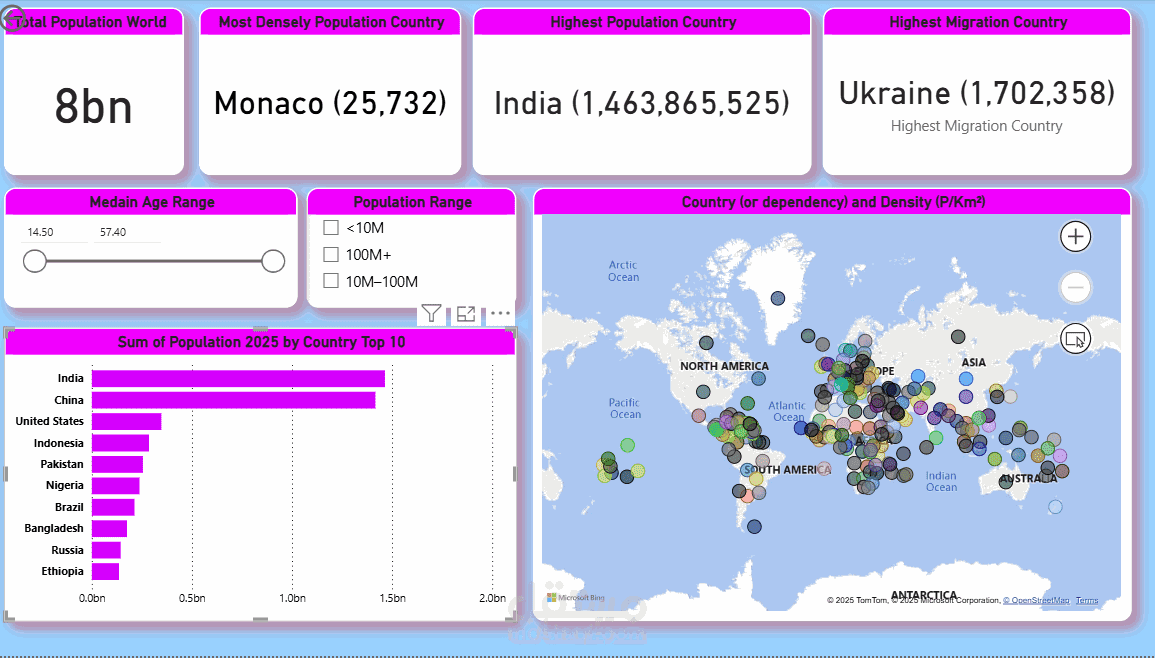The width and height of the screenshot is (1155, 658).
Task: Click the India (1,463,865,525) card value
Action: [642, 103]
